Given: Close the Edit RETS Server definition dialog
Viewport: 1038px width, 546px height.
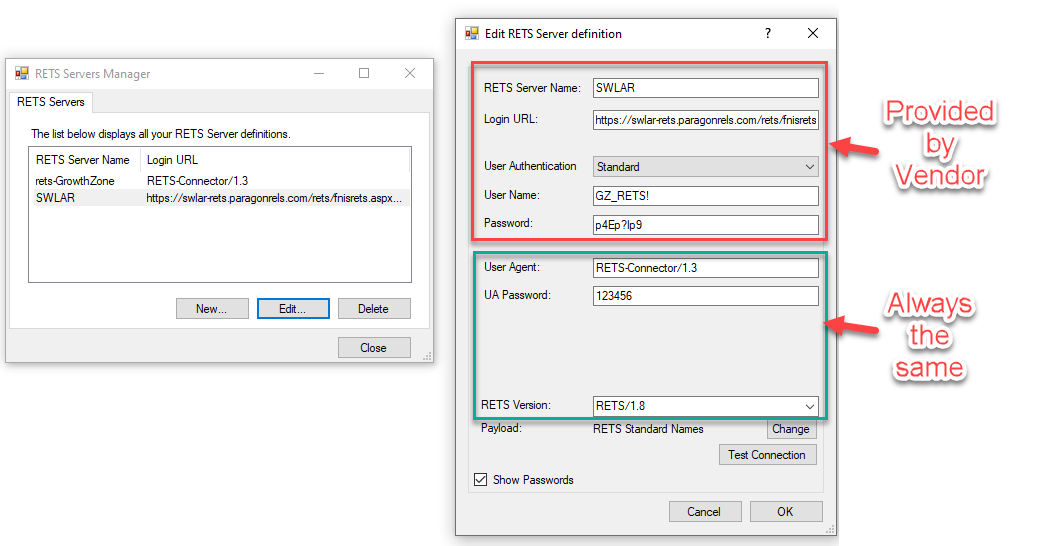Looking at the screenshot, I should (x=813, y=33).
